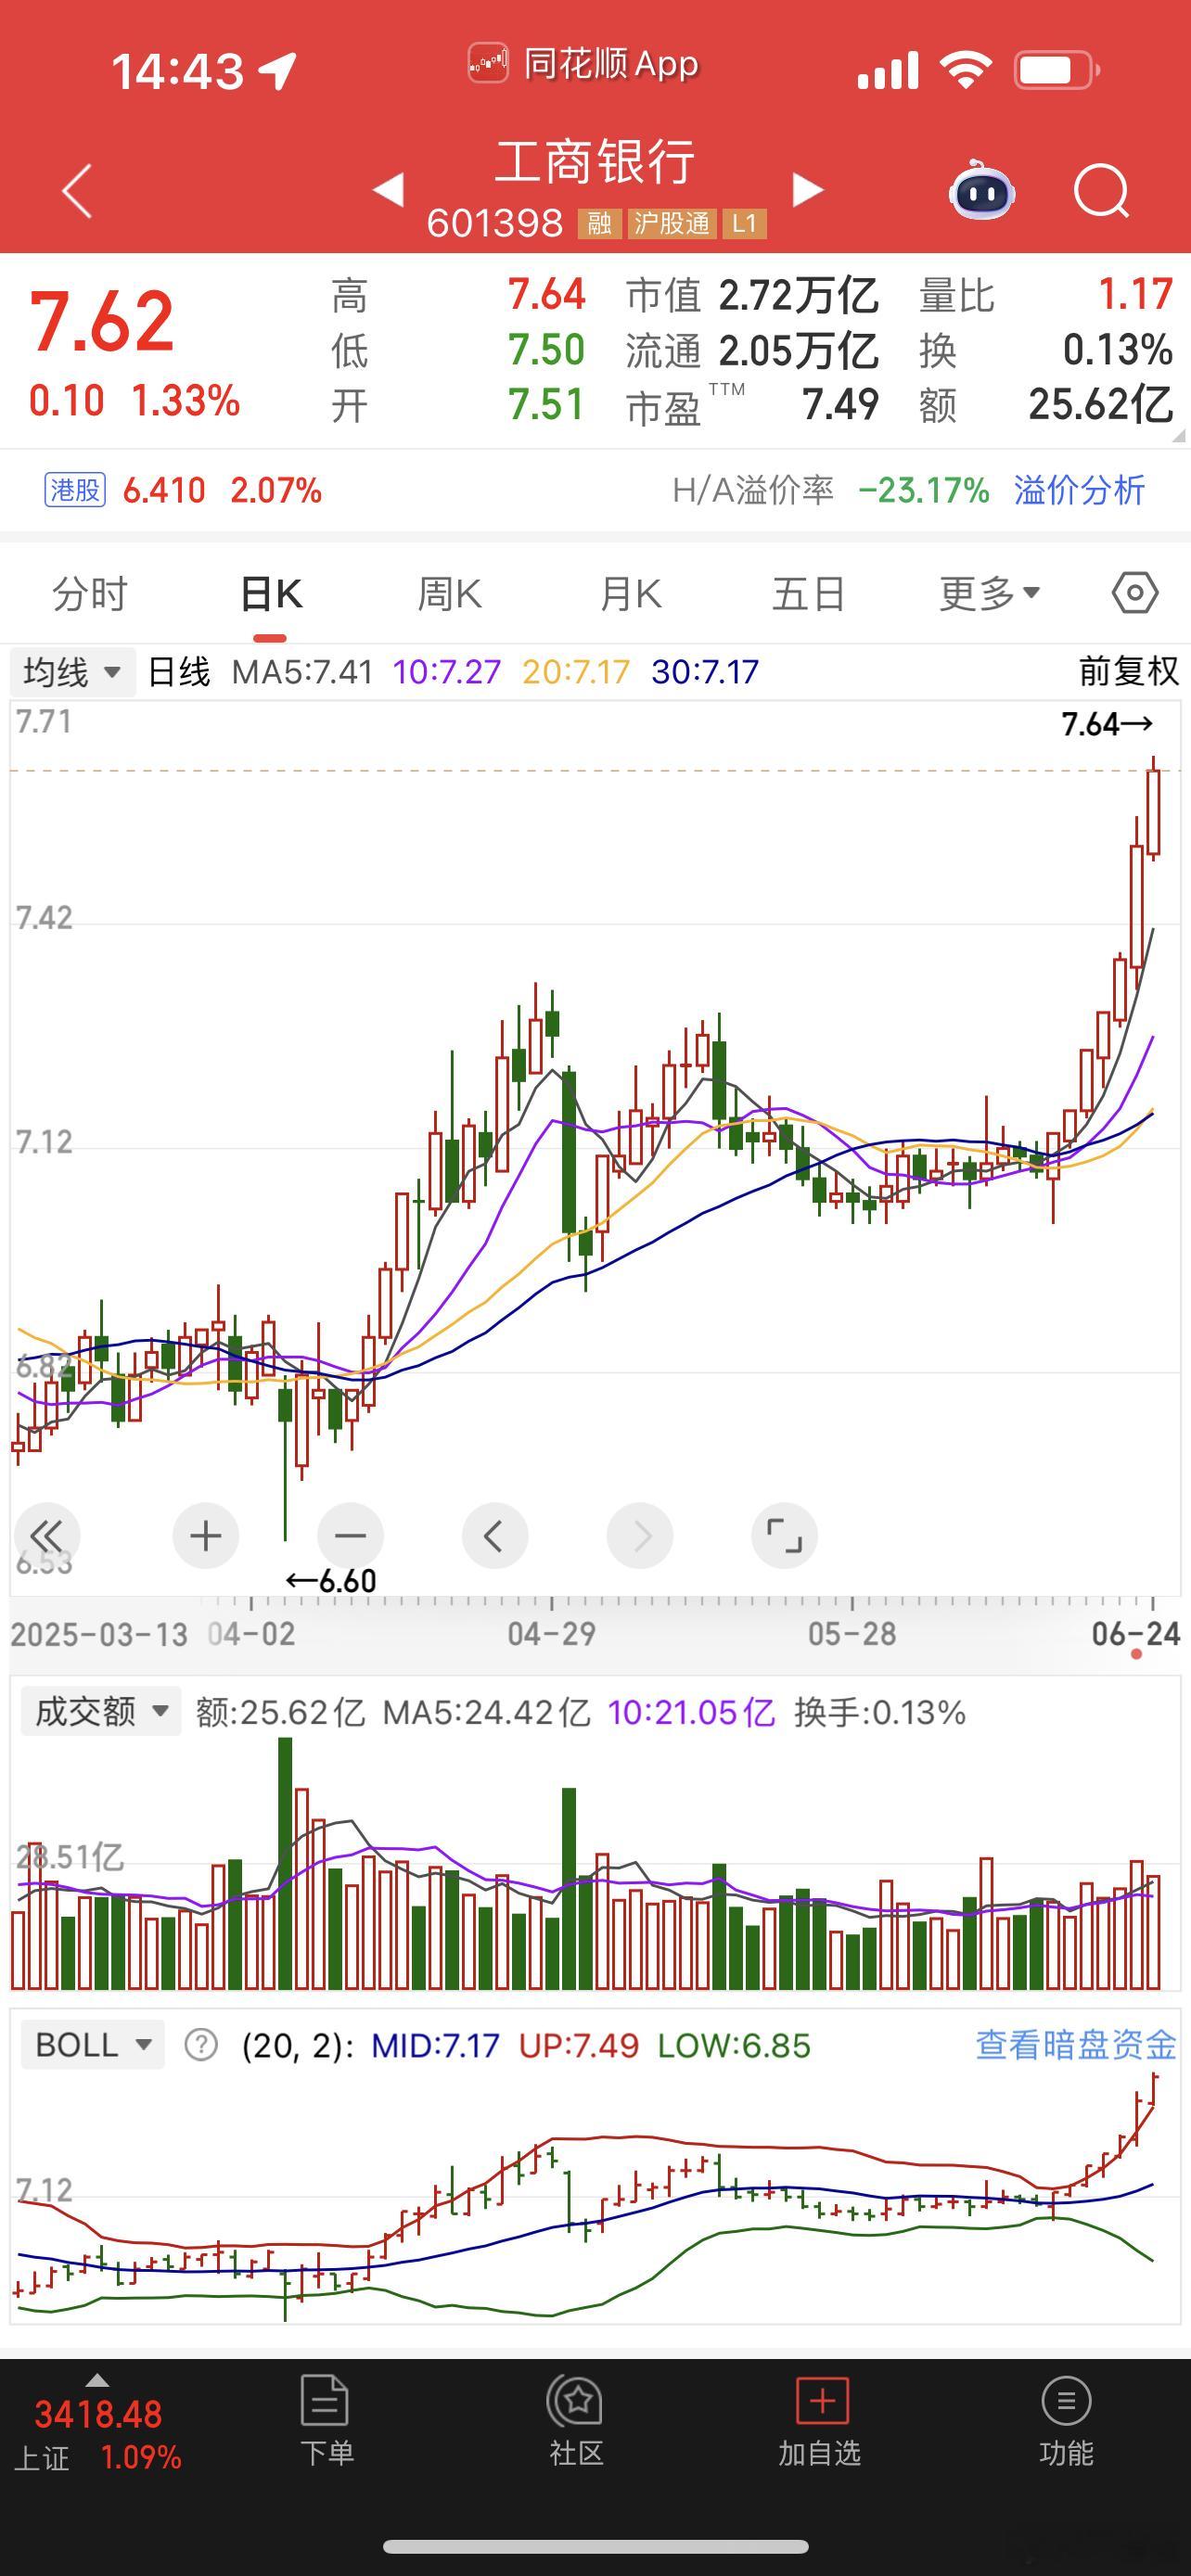Switch to 周K tab
Viewport: 1191px width, 2576px height.
(449, 593)
